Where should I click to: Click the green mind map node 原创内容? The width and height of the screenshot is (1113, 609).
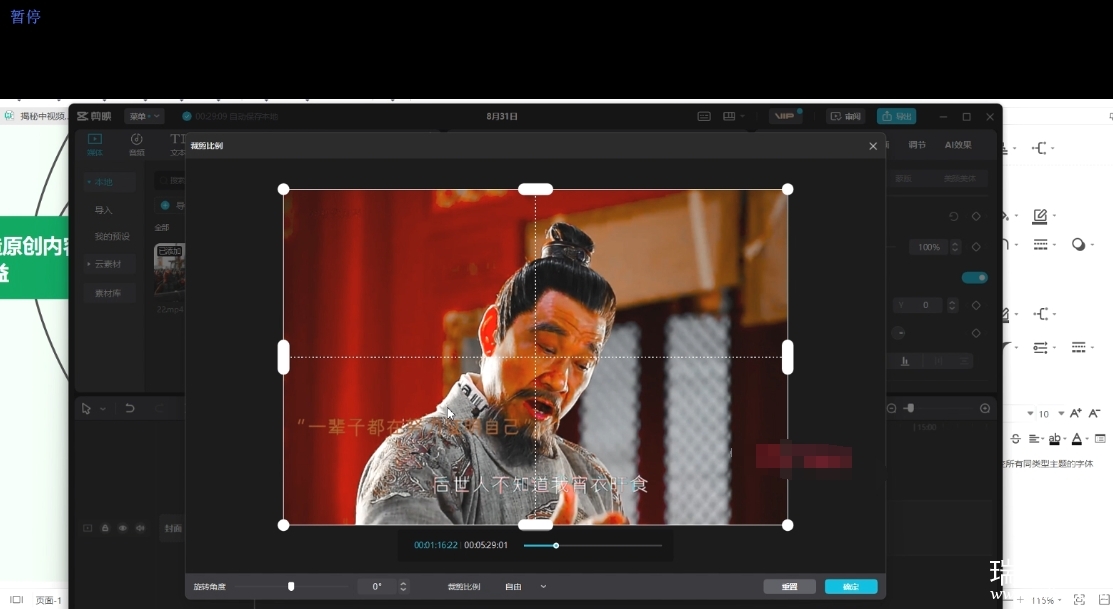[x=34, y=258]
